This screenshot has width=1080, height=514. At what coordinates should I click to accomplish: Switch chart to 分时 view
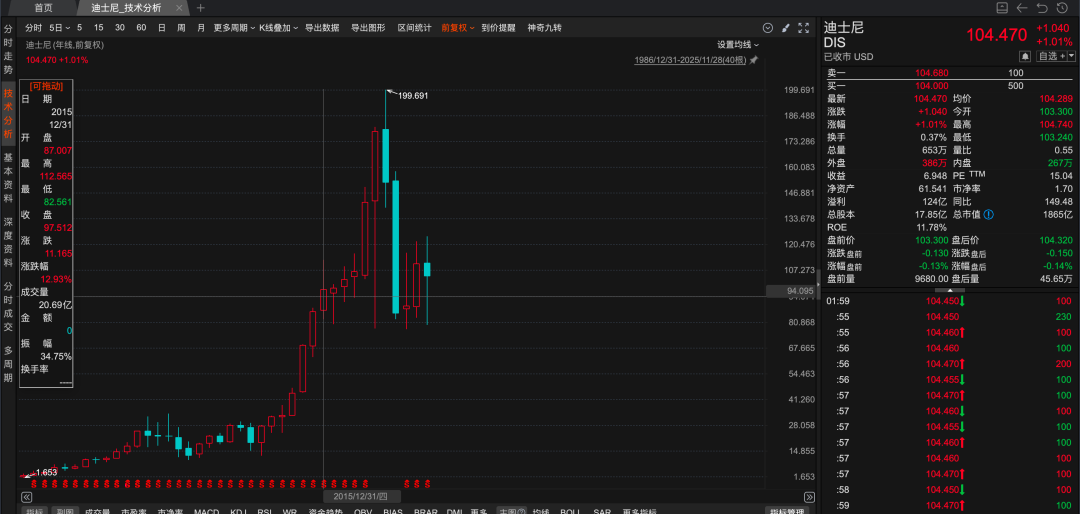[34, 28]
